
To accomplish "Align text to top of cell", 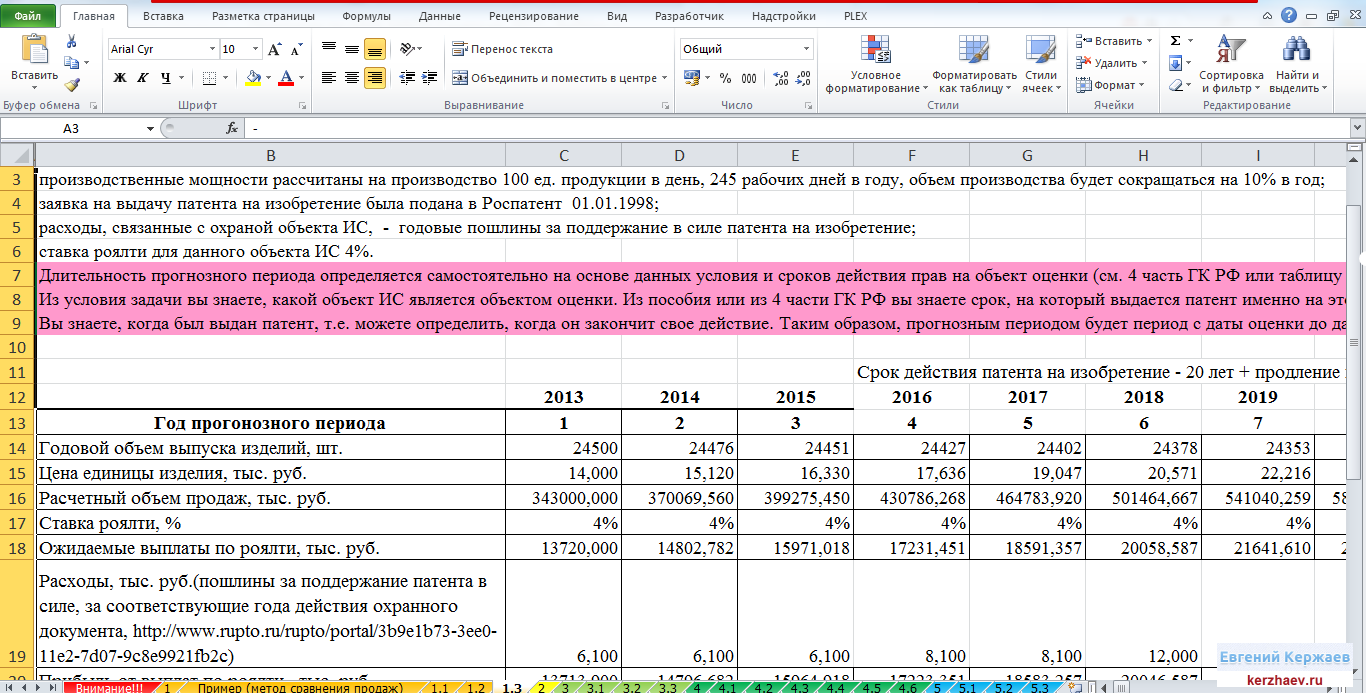I will pyautogui.click(x=329, y=49).
